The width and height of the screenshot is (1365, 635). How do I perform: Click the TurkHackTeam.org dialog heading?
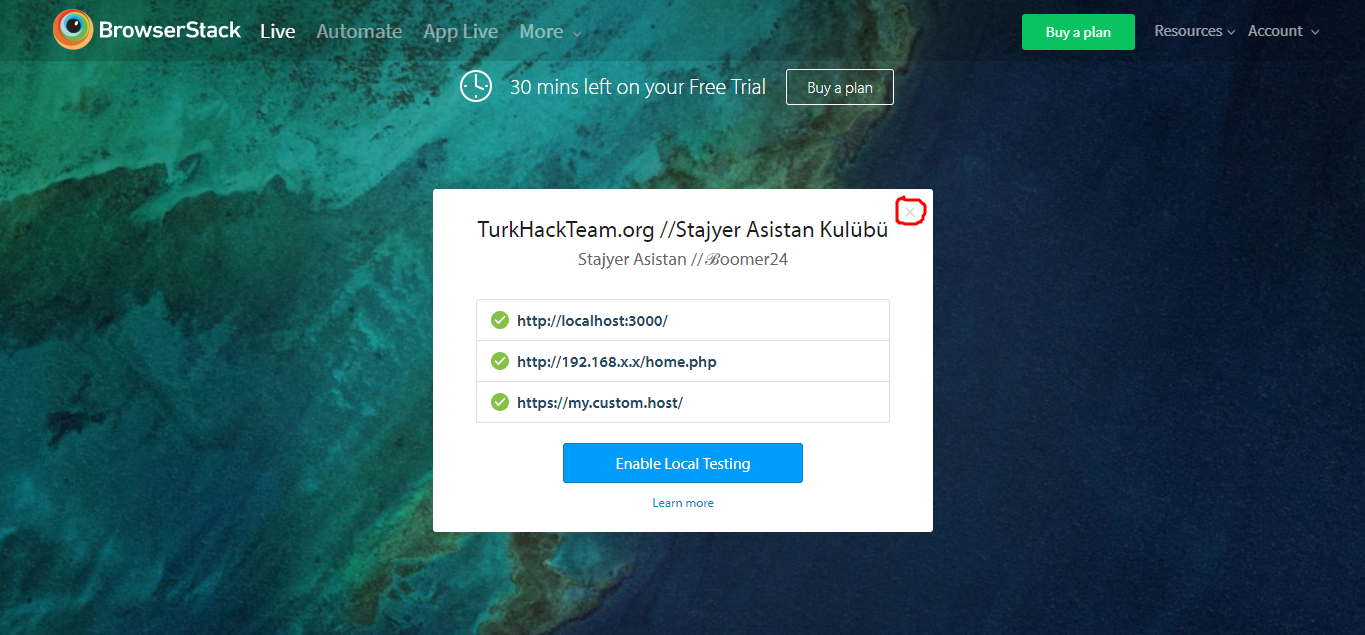coord(683,229)
